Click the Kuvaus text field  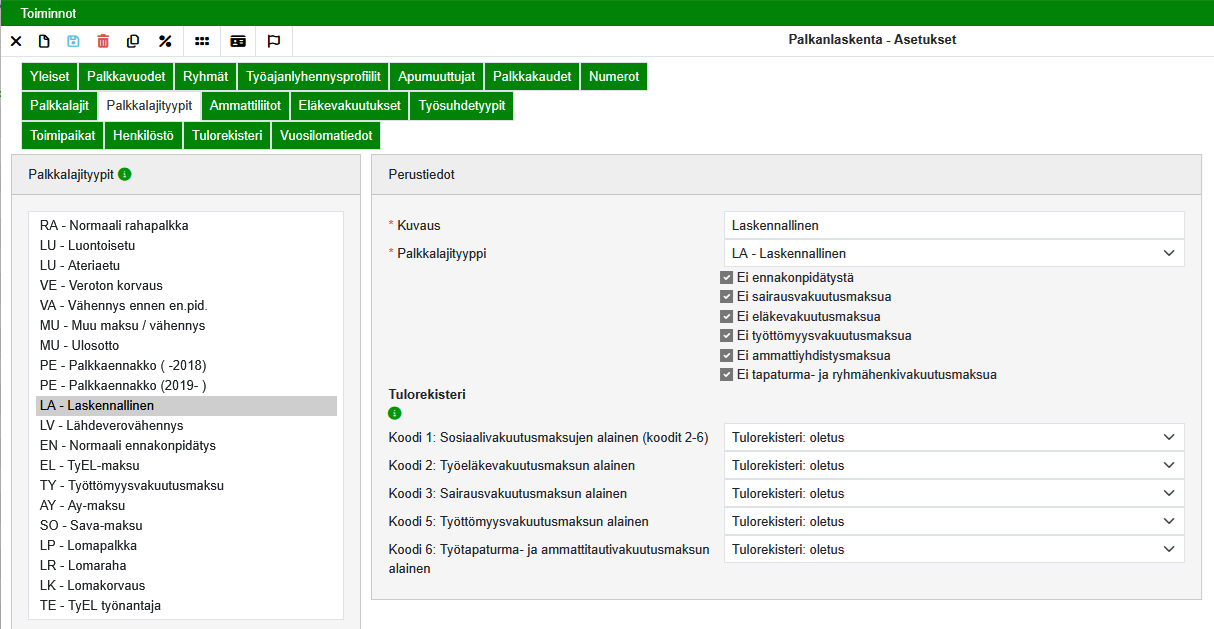coord(953,226)
